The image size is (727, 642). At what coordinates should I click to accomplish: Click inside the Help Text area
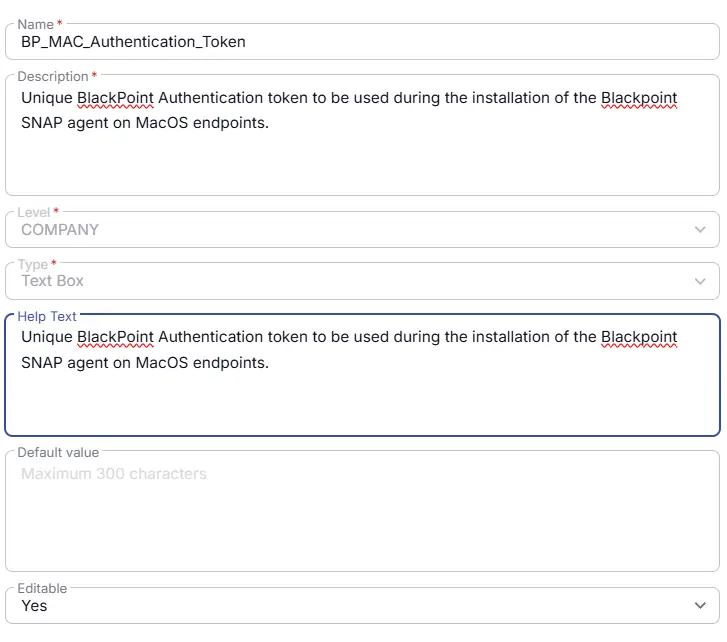coord(362,375)
